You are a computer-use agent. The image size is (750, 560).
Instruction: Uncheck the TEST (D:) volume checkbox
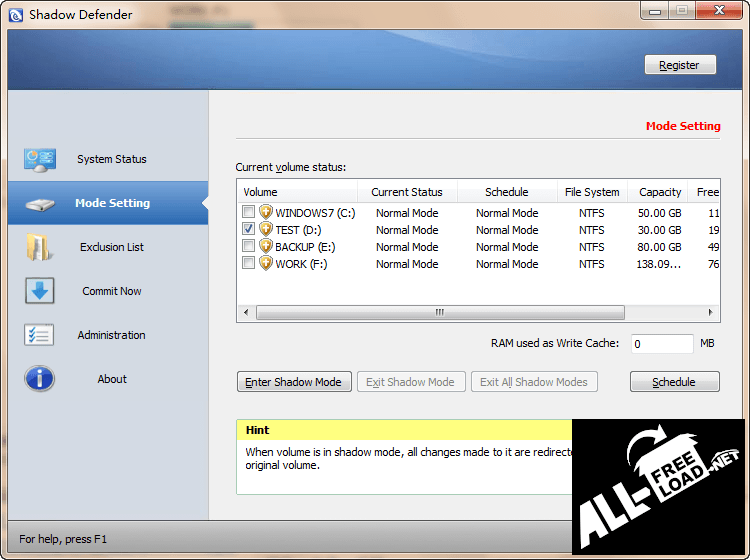(248, 230)
